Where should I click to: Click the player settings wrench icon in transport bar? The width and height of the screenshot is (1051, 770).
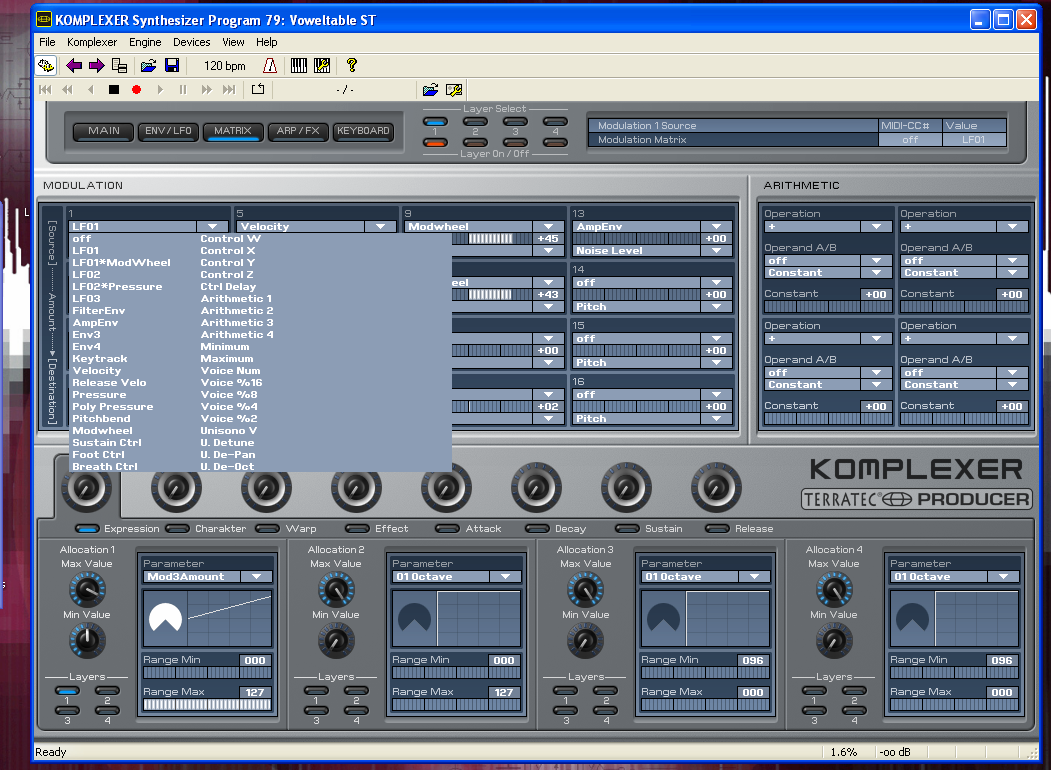tap(454, 90)
